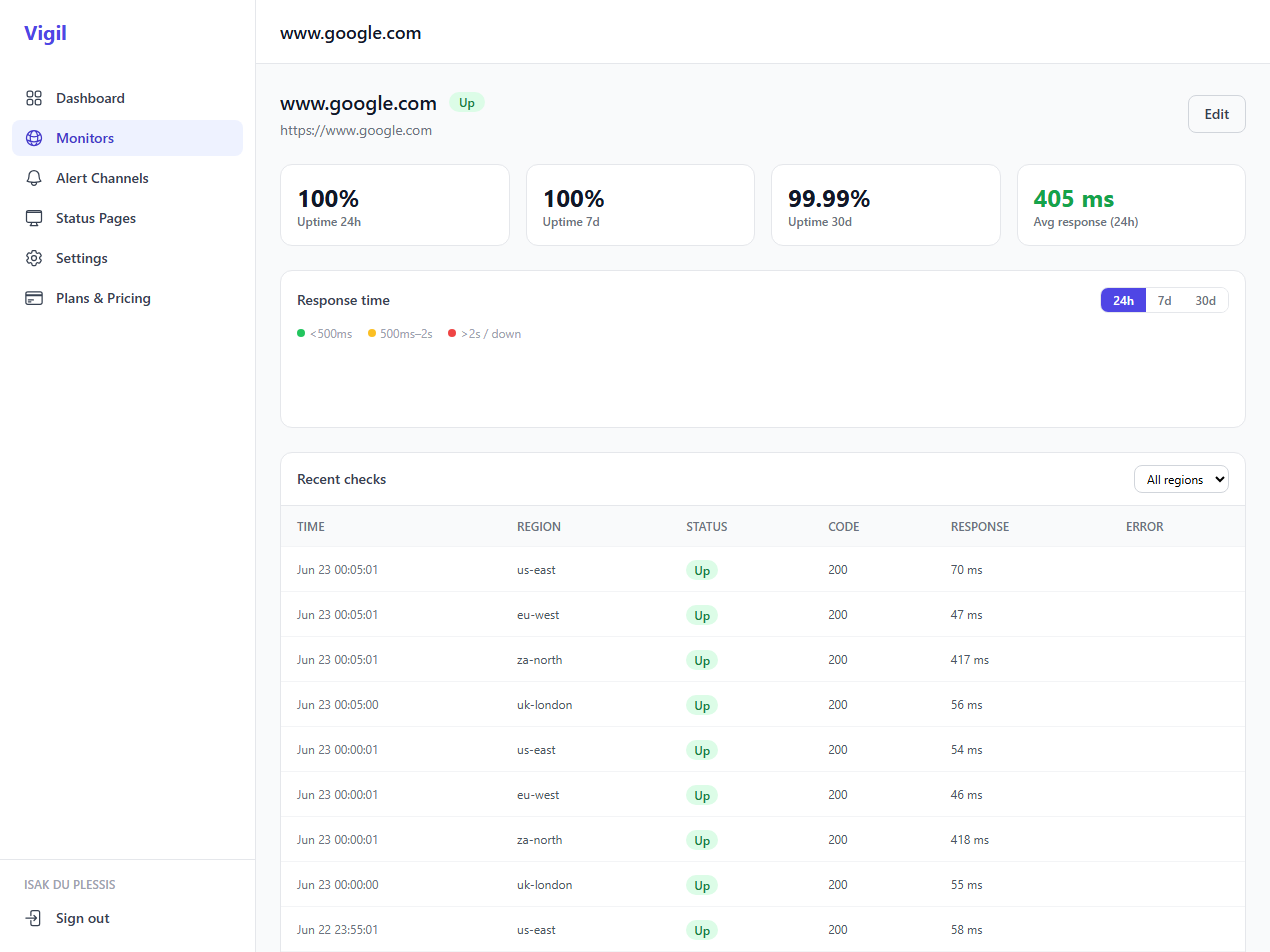Open Plans & Pricing
The width and height of the screenshot is (1270, 952).
[x=127, y=298]
